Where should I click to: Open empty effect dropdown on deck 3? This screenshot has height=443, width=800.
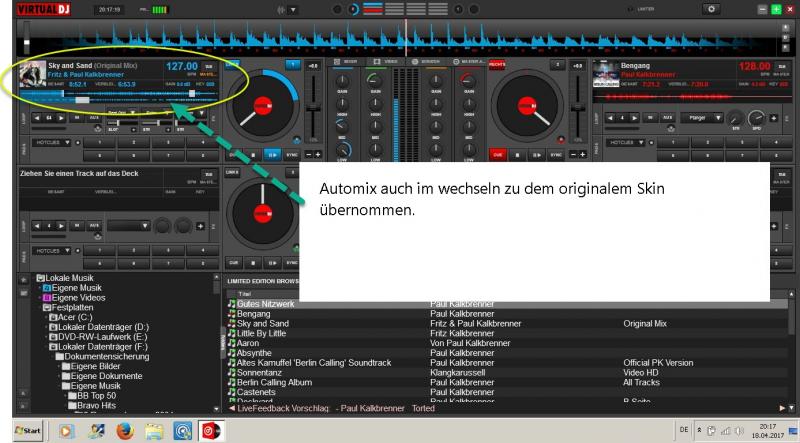tap(129, 226)
